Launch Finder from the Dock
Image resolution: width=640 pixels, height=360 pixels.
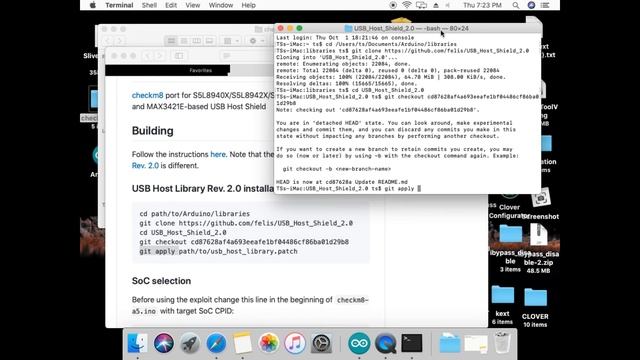(138, 343)
